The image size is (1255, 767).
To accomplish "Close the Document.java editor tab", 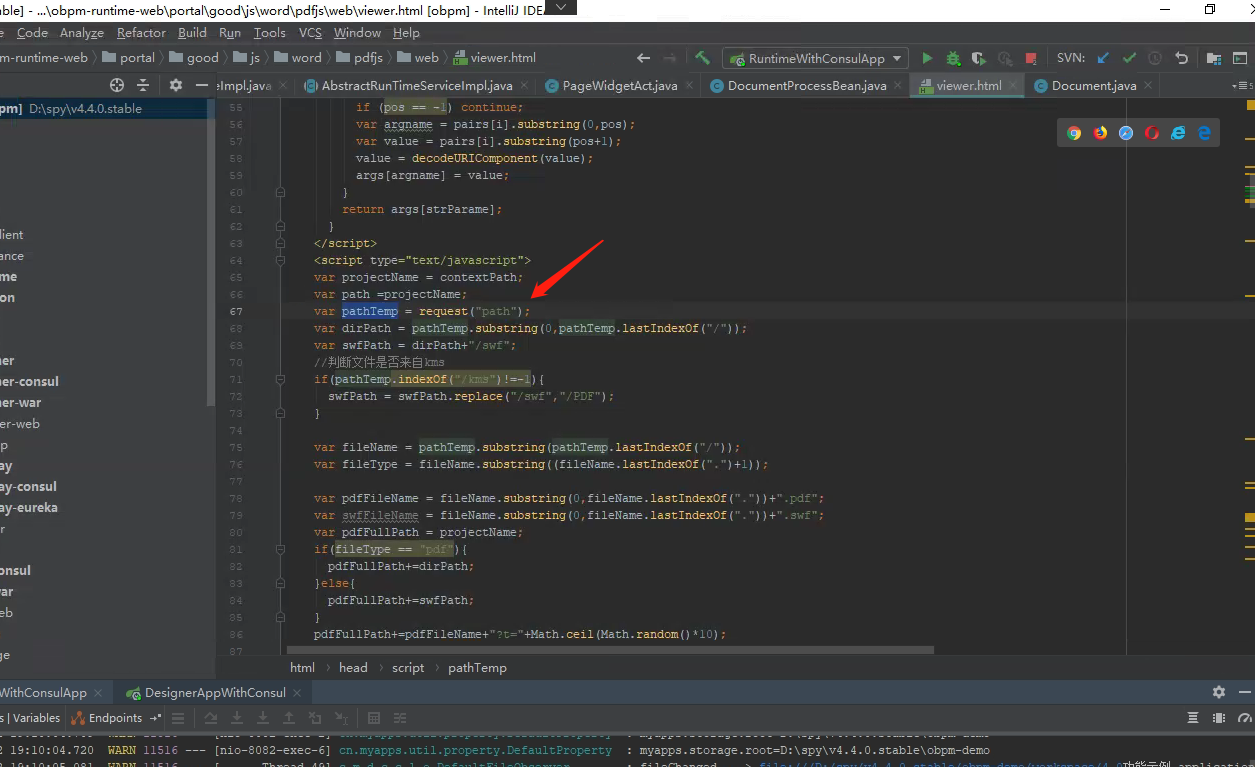I will pyautogui.click(x=1146, y=86).
